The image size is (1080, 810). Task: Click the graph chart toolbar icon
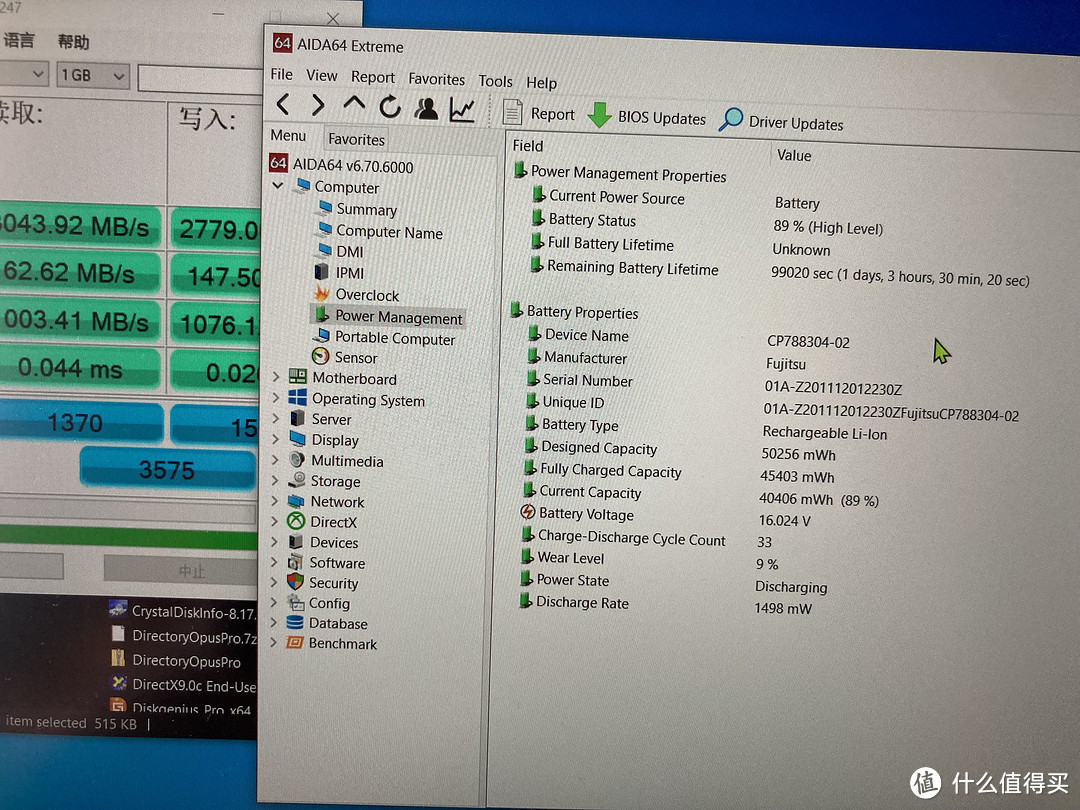[462, 110]
